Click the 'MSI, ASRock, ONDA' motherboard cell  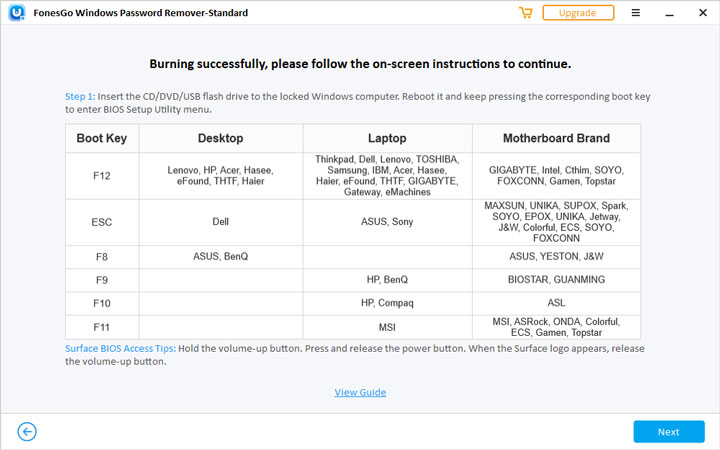pyautogui.click(x=556, y=327)
